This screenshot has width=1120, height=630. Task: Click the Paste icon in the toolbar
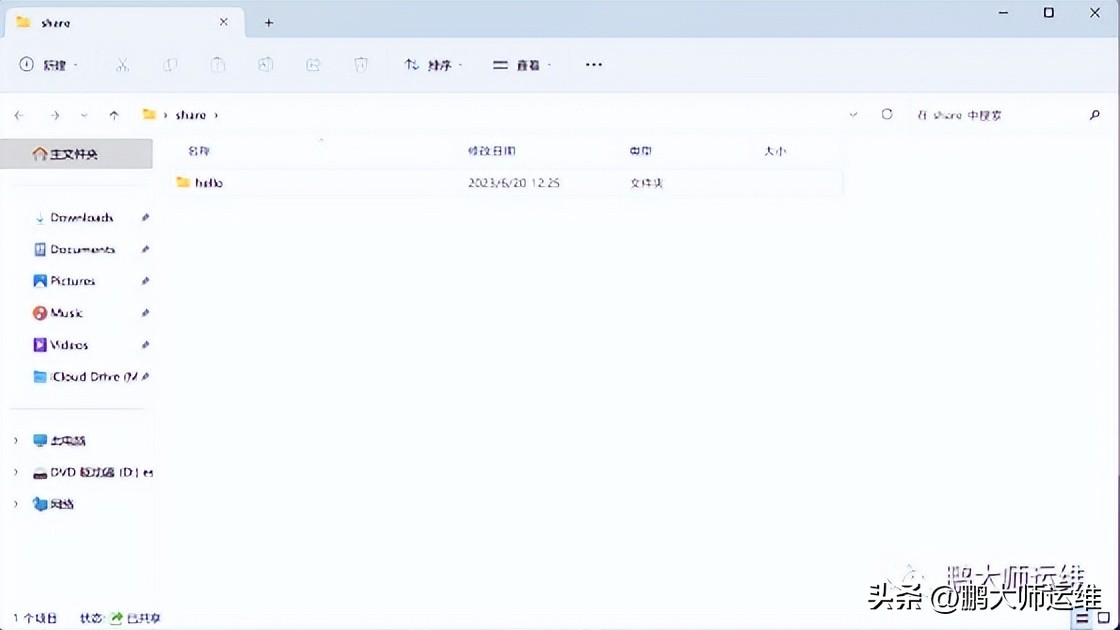coord(217,64)
